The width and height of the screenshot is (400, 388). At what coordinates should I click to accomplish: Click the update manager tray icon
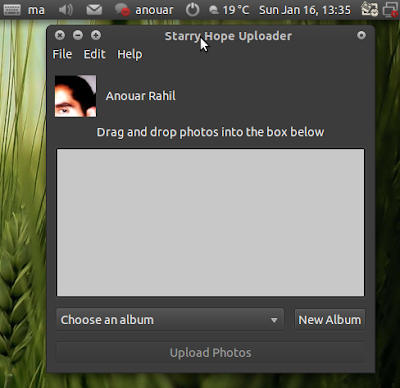(x=370, y=10)
